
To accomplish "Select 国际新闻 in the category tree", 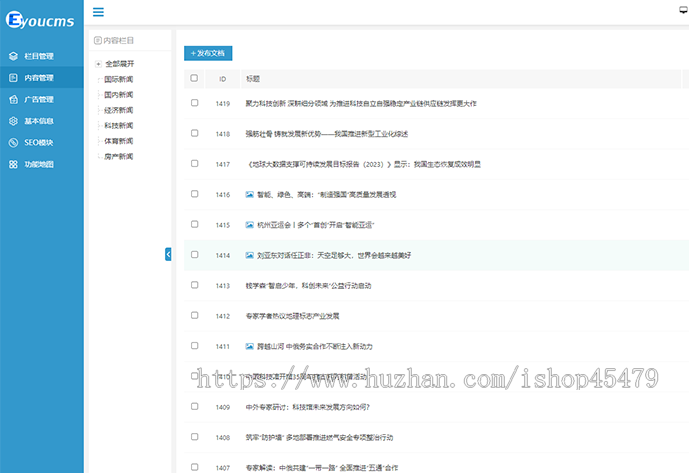I will click(119, 79).
